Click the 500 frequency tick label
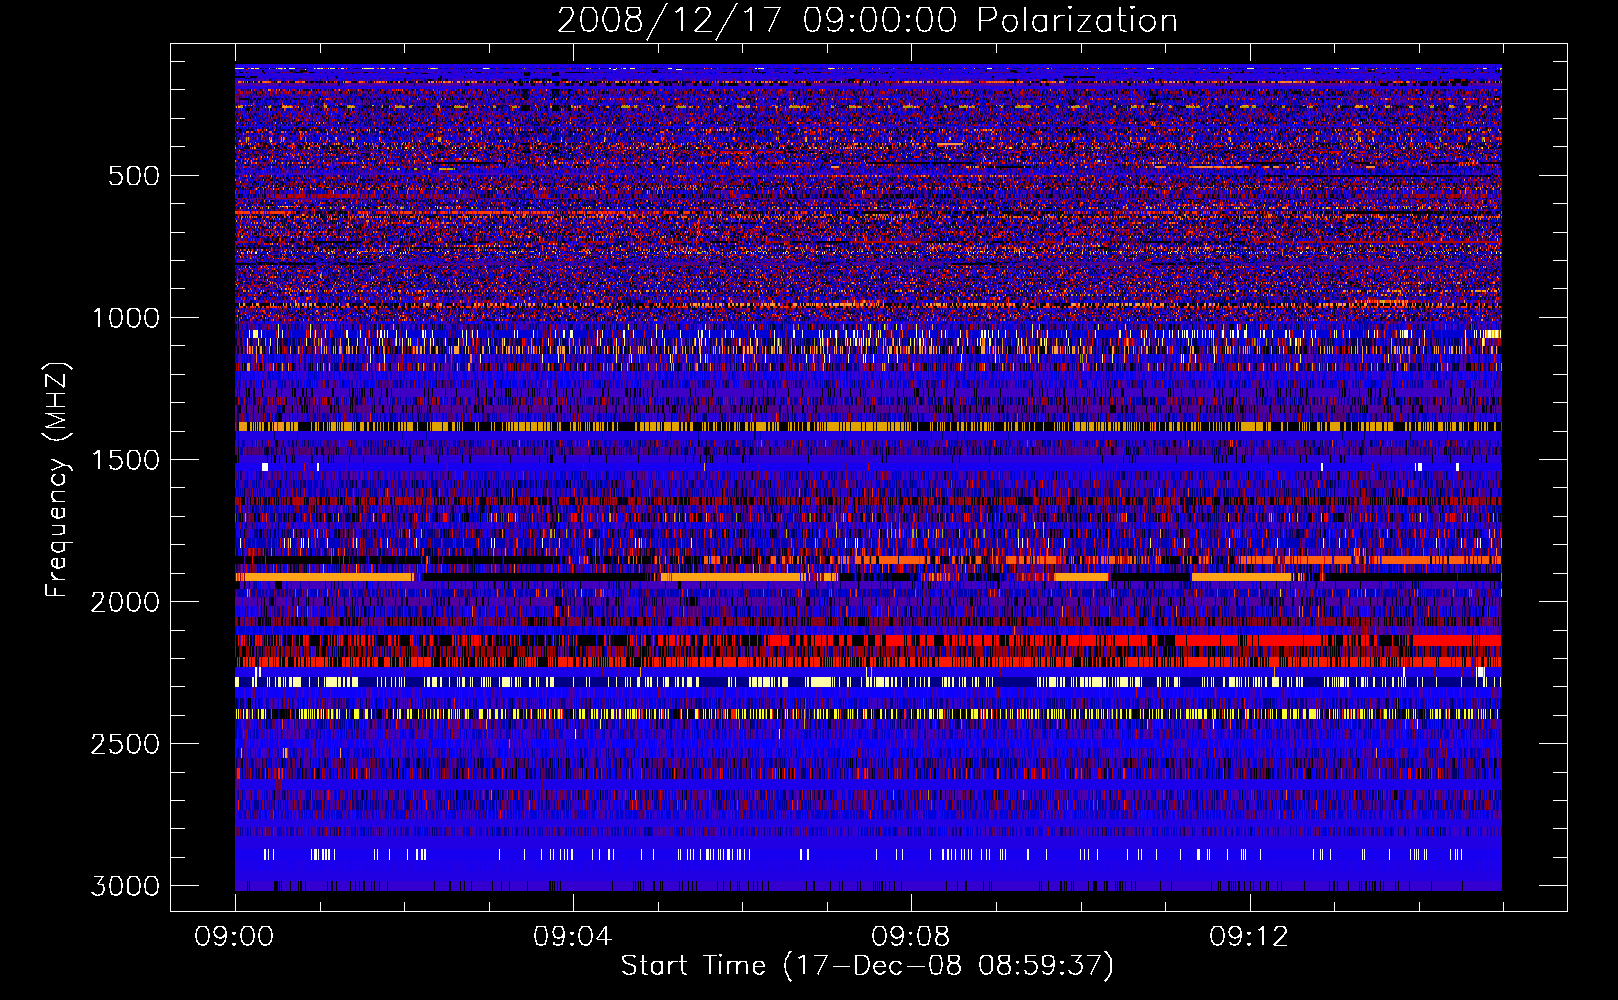Screen dimensions: 1618x1000 pyautogui.click(x=133, y=176)
